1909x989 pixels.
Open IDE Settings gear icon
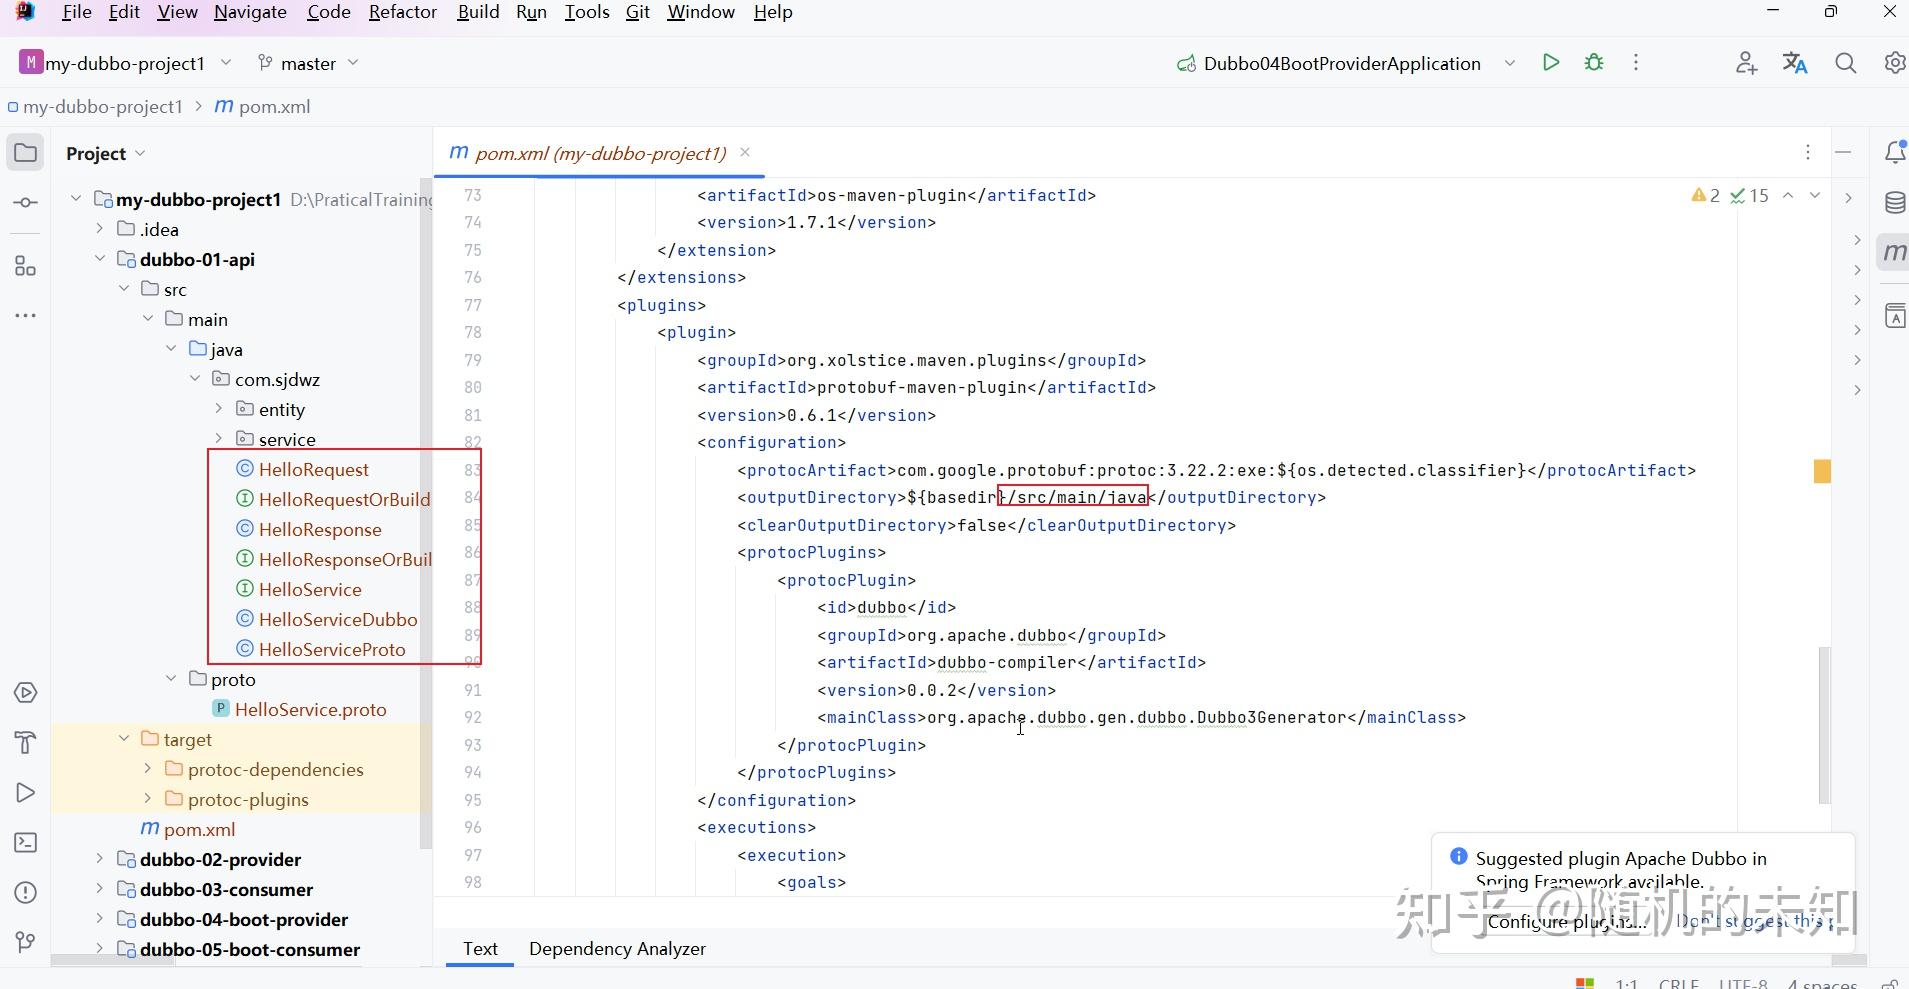(x=1895, y=62)
